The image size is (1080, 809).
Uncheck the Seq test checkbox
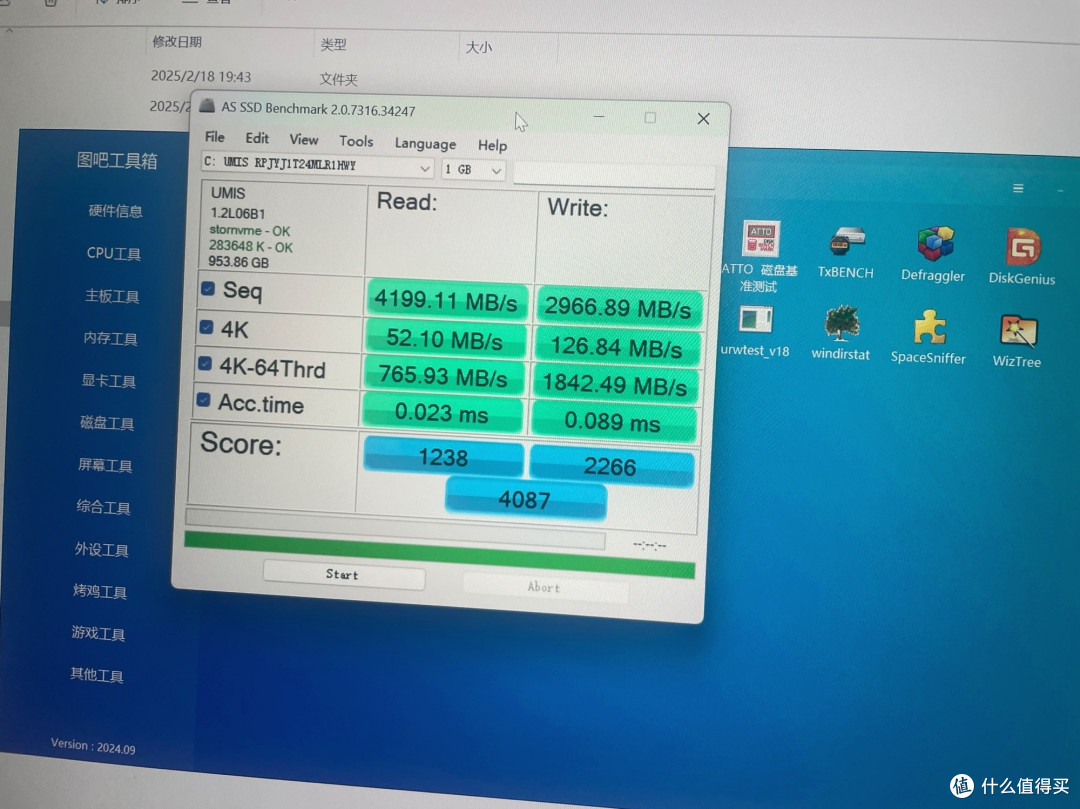(x=208, y=288)
